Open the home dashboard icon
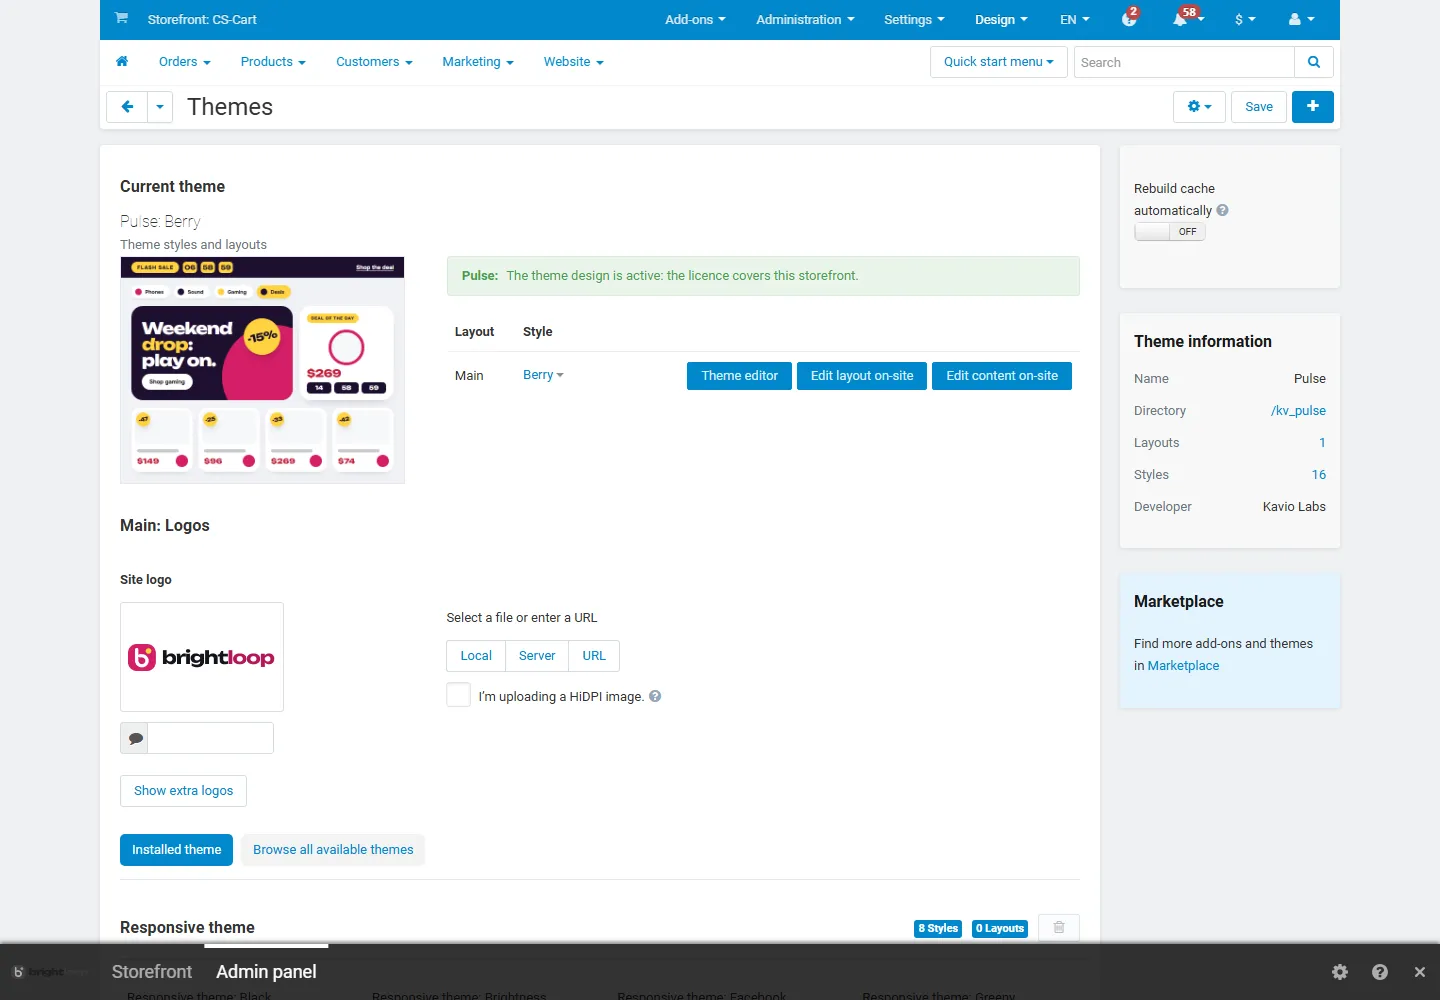Image resolution: width=1440 pixels, height=1000 pixels. [x=122, y=62]
